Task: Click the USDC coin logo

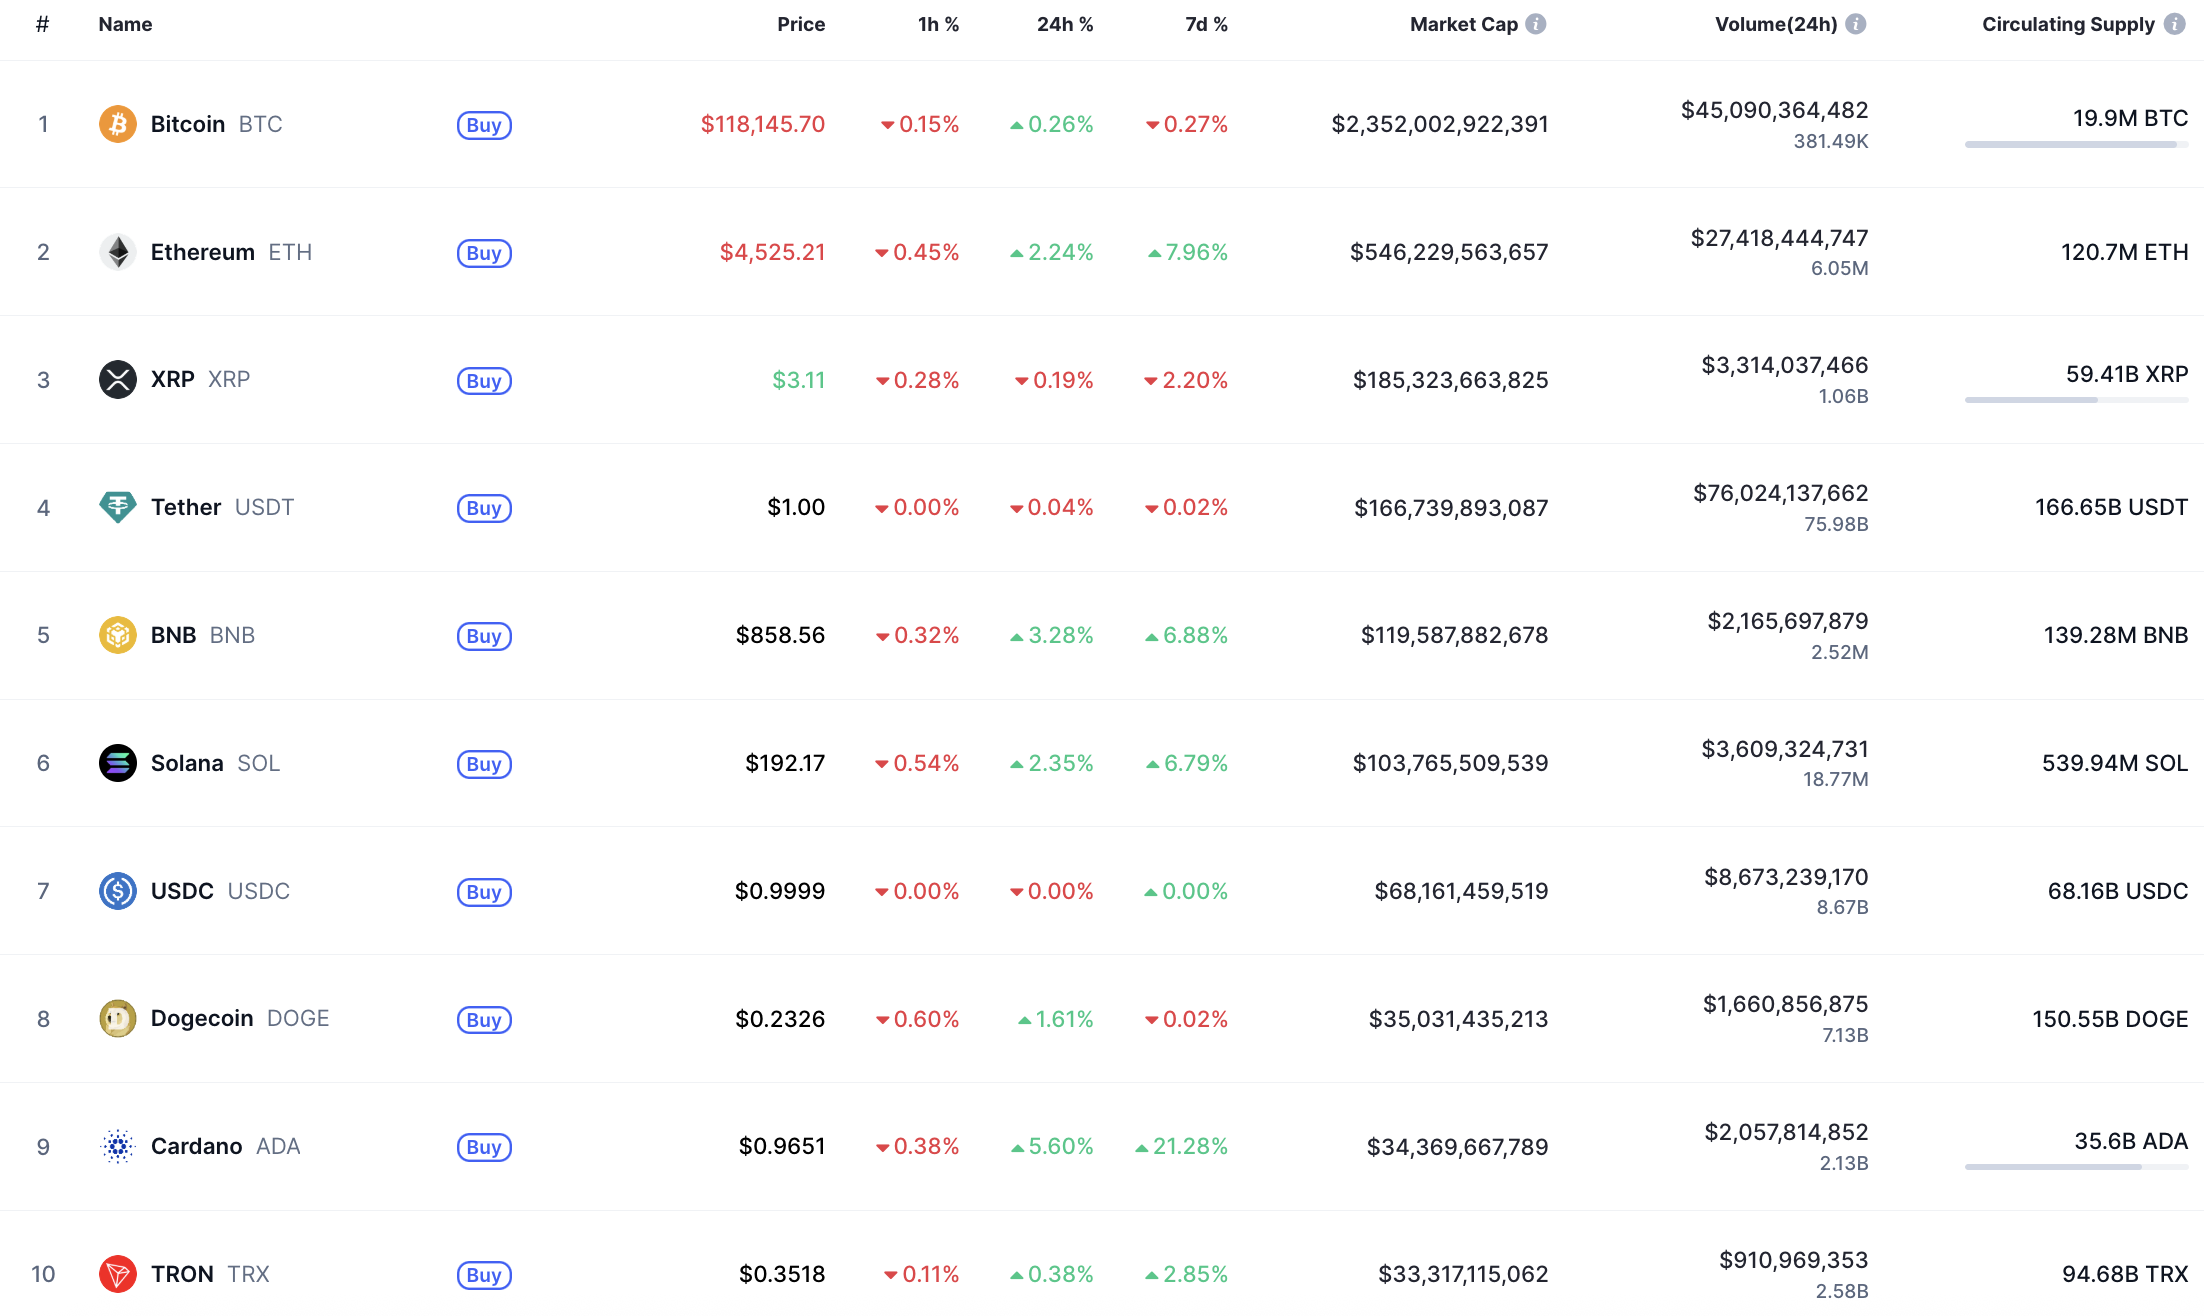Action: tap(117, 891)
